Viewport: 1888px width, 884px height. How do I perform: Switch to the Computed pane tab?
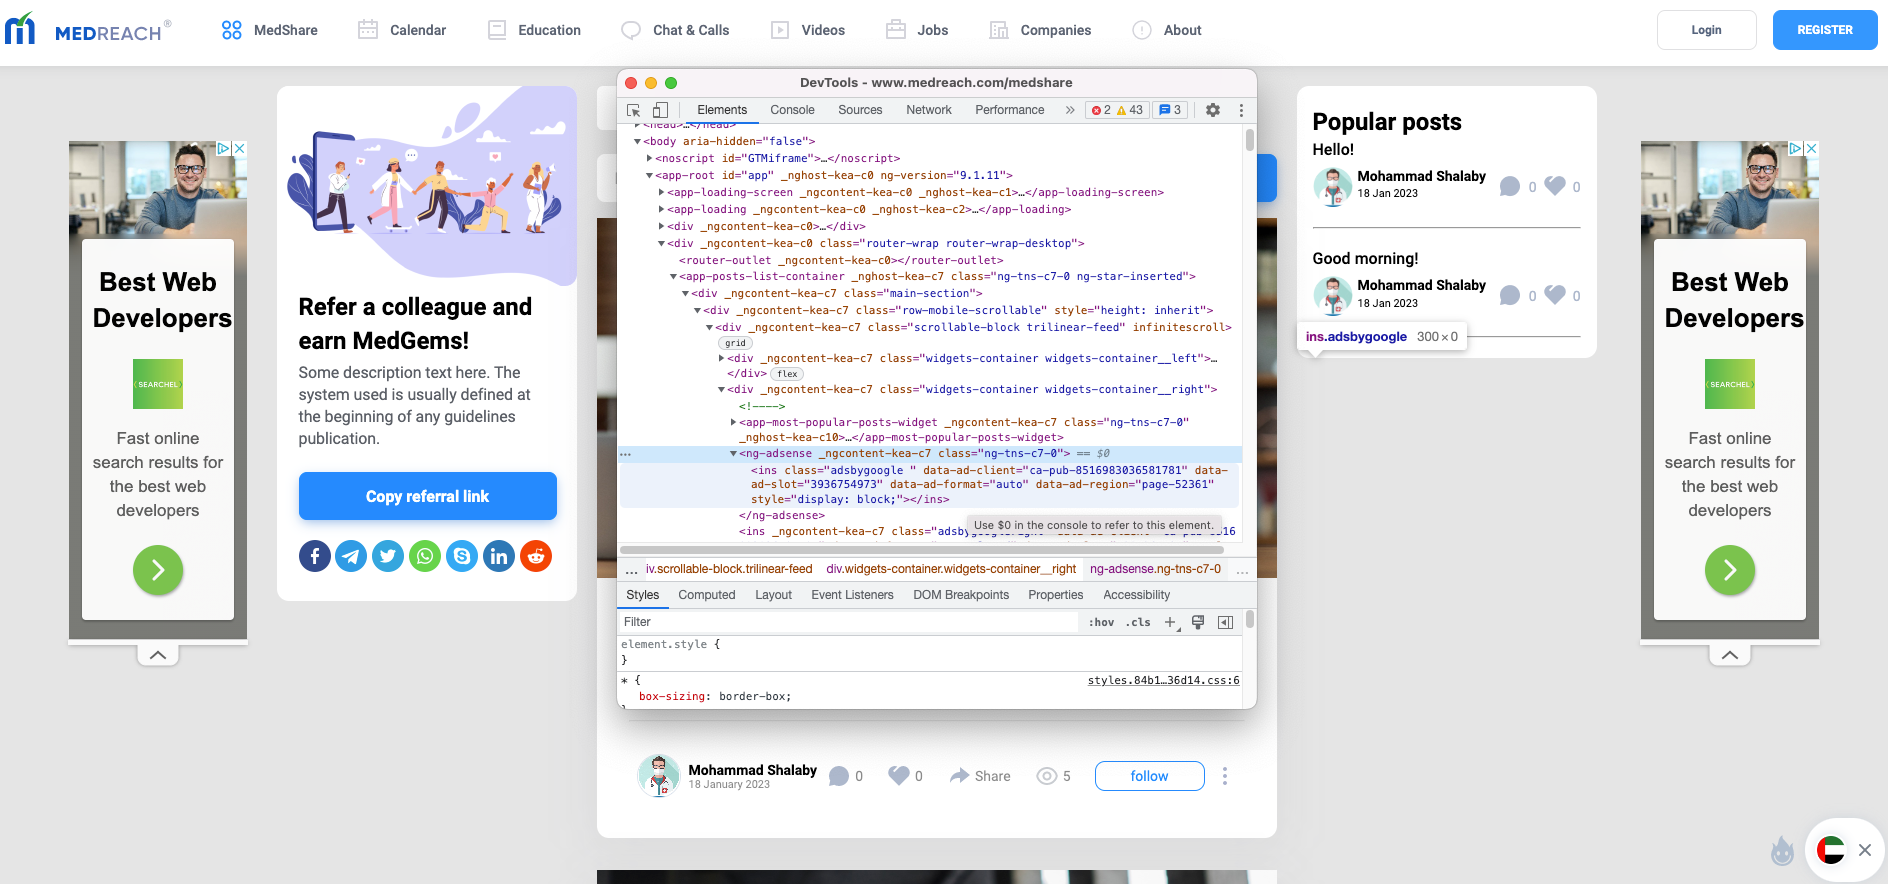pos(707,595)
